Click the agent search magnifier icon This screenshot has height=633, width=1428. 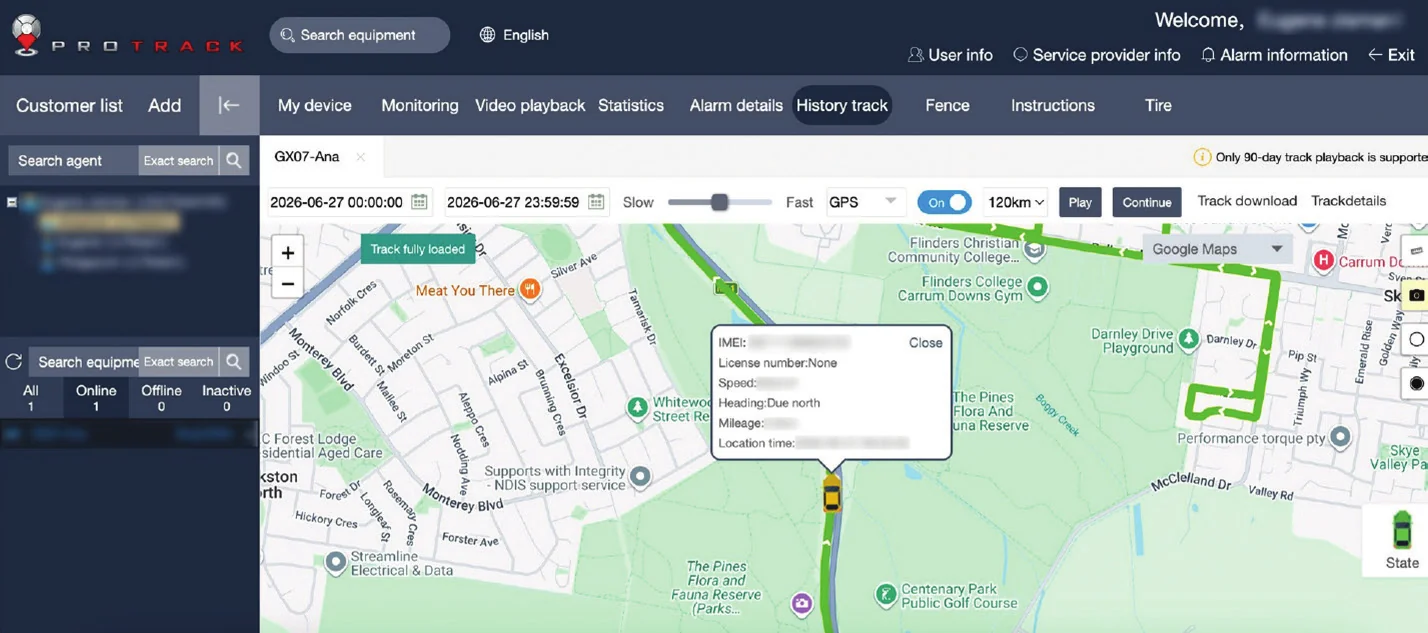(x=233, y=160)
